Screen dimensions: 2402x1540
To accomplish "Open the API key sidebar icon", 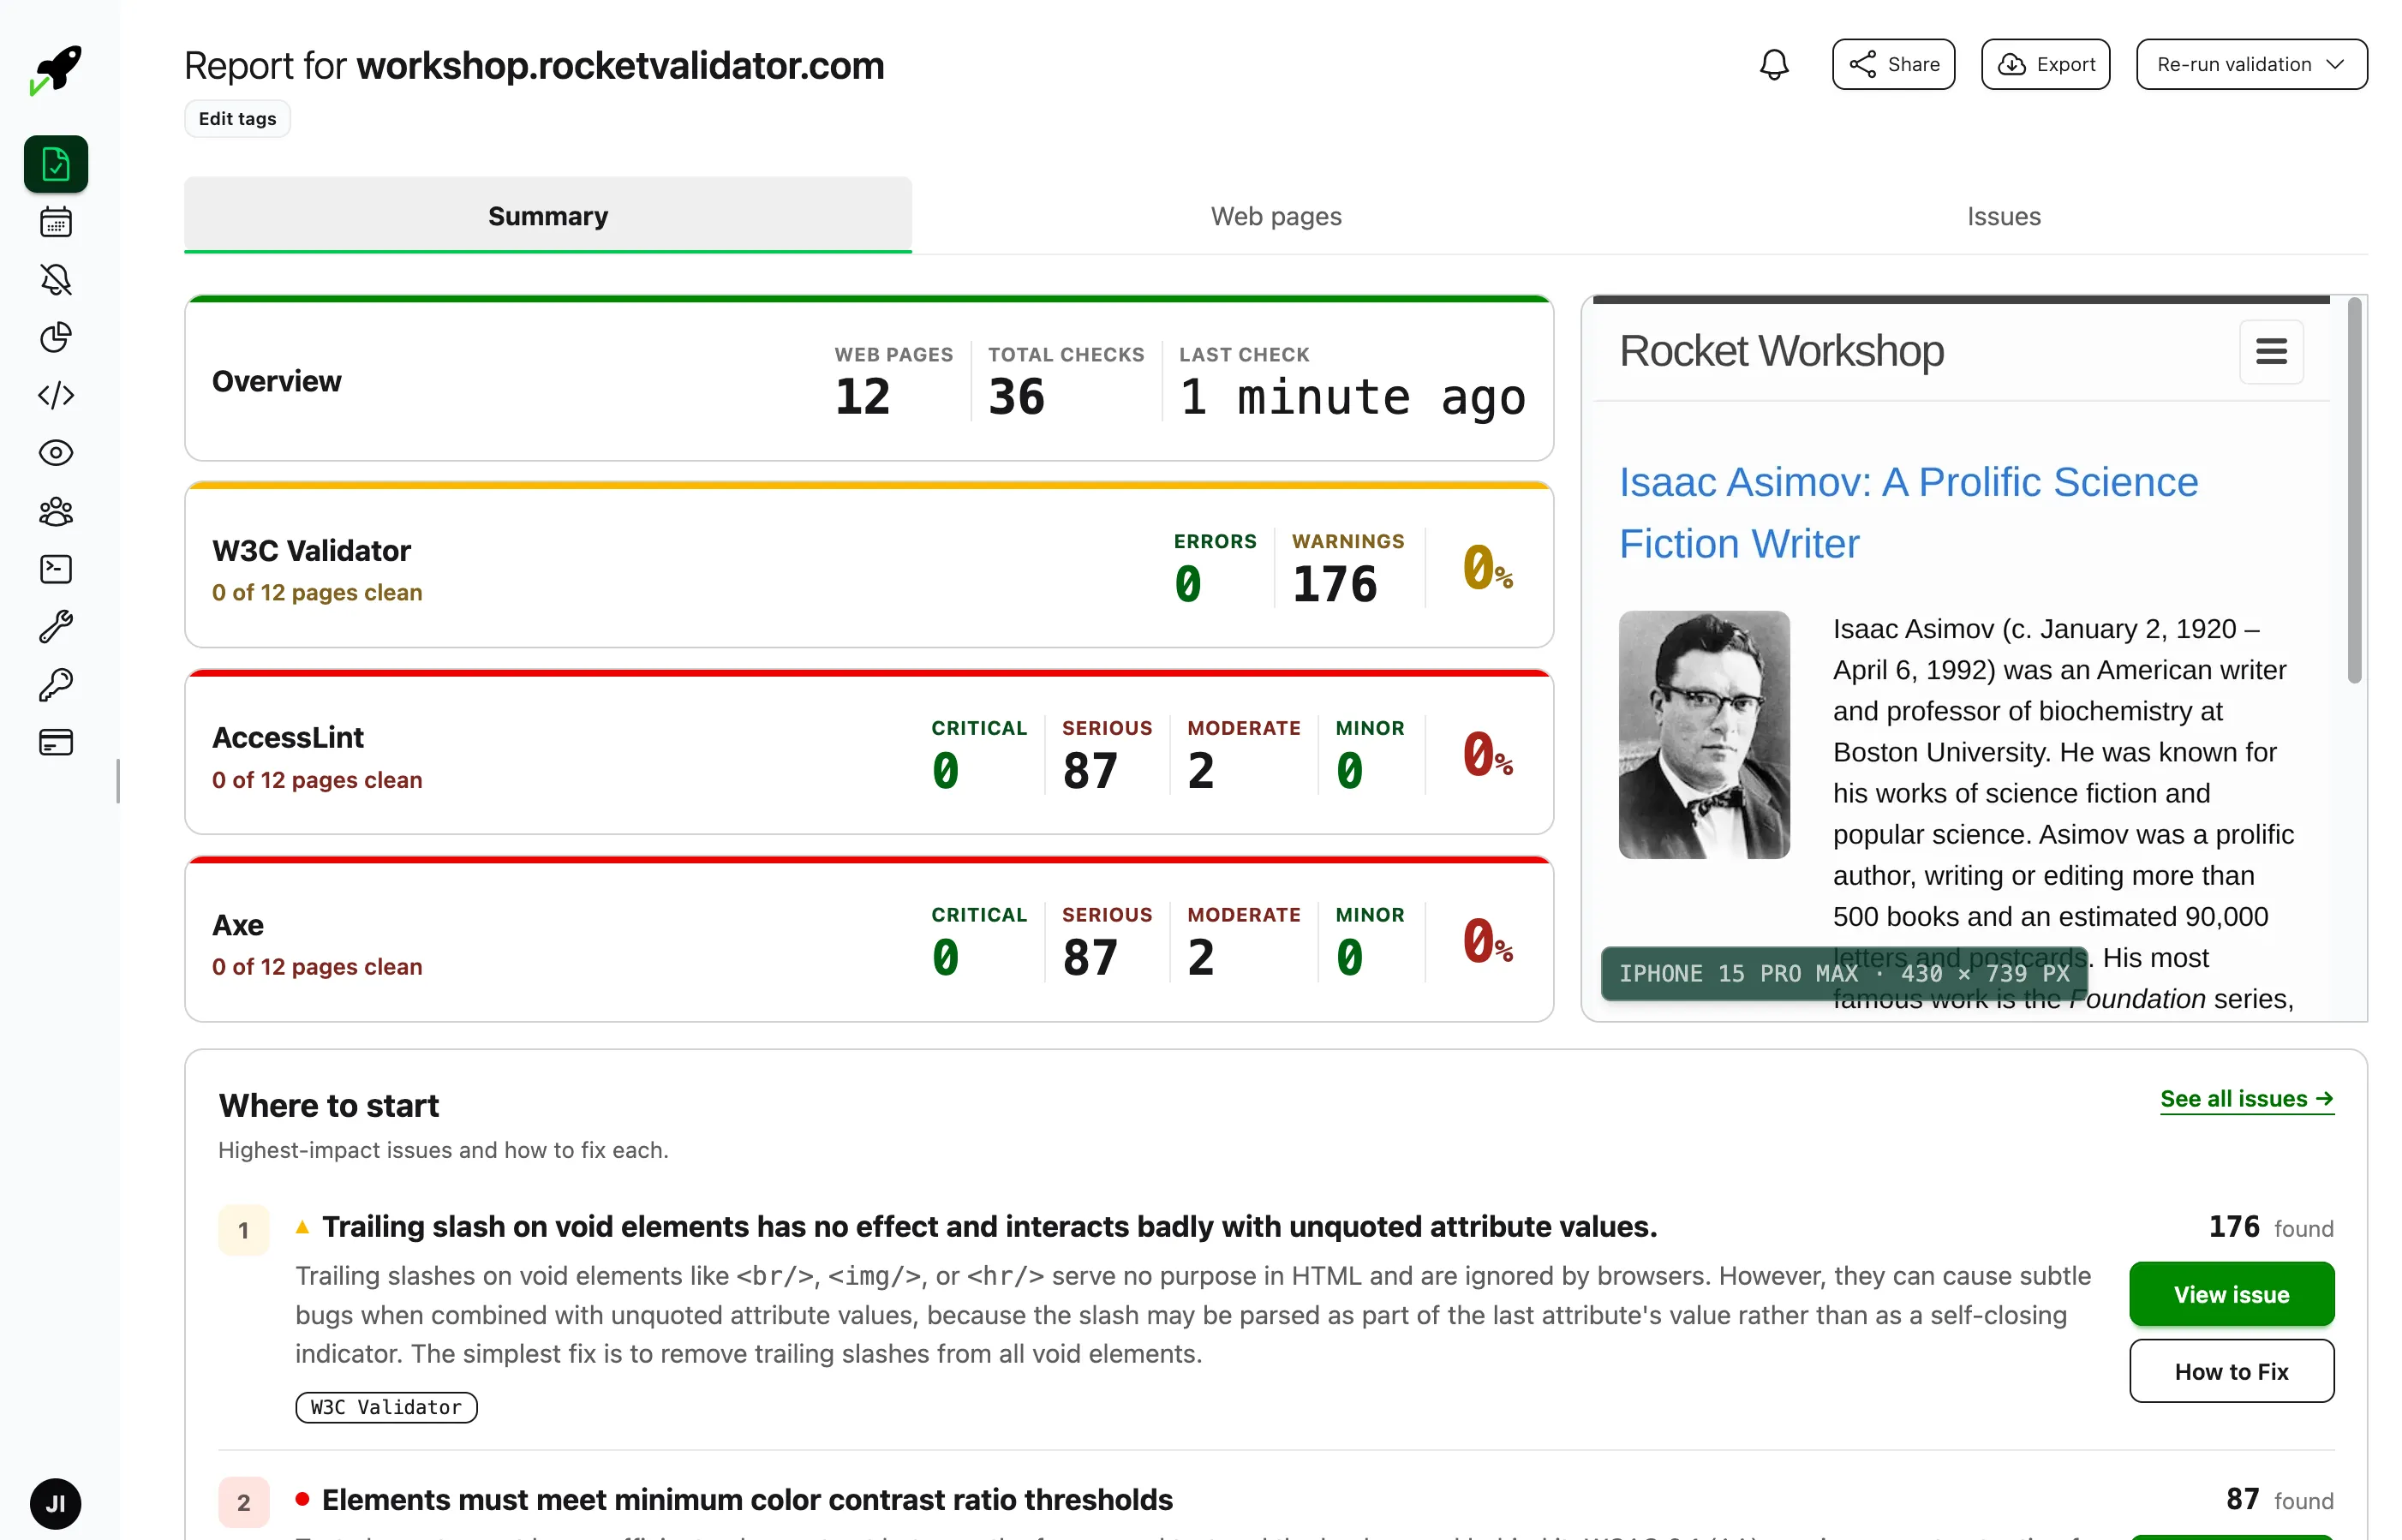I will pyautogui.click(x=56, y=685).
